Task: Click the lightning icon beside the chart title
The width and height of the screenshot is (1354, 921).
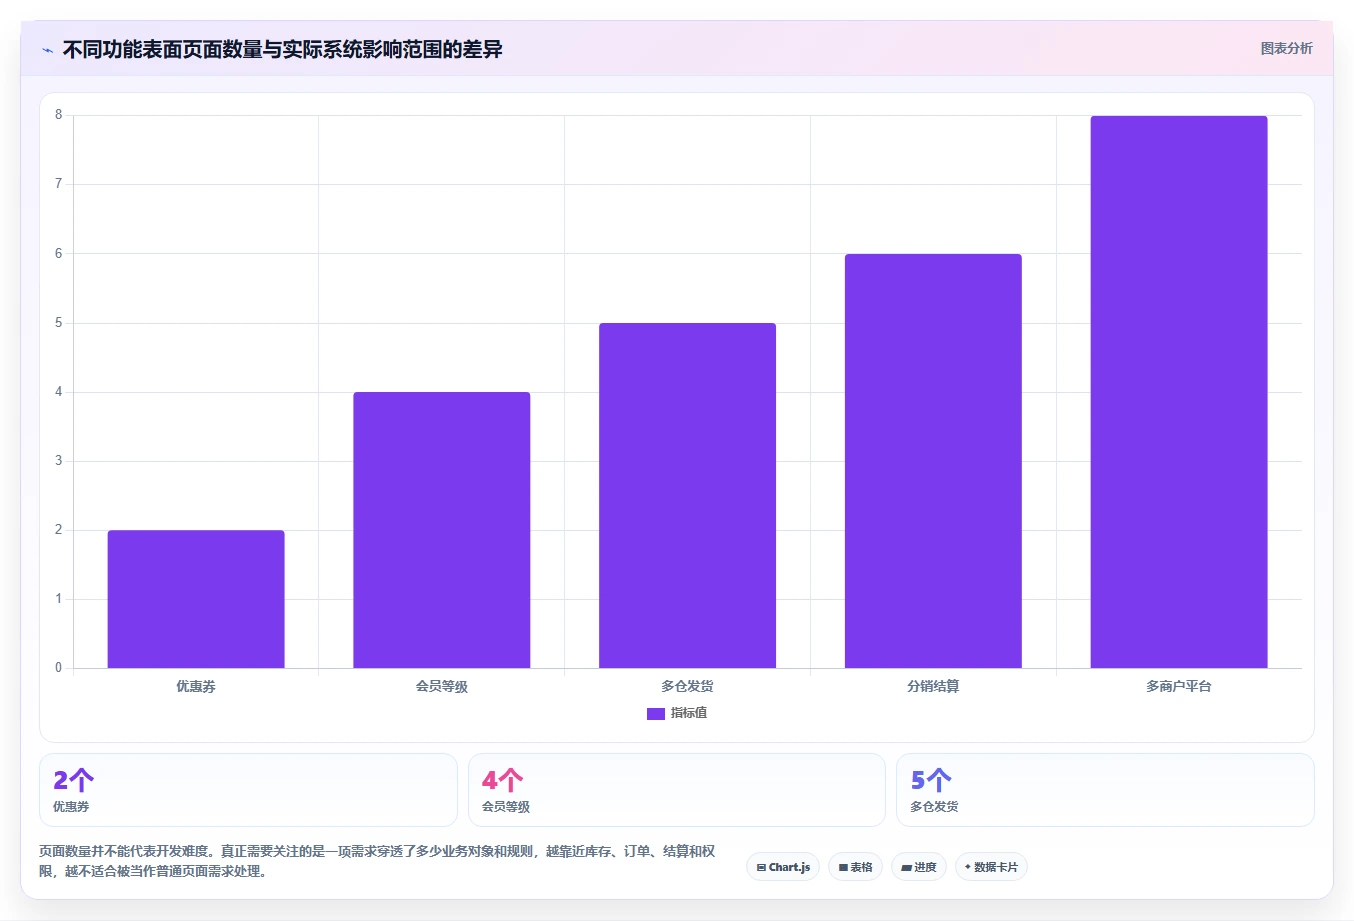Action: (x=48, y=50)
